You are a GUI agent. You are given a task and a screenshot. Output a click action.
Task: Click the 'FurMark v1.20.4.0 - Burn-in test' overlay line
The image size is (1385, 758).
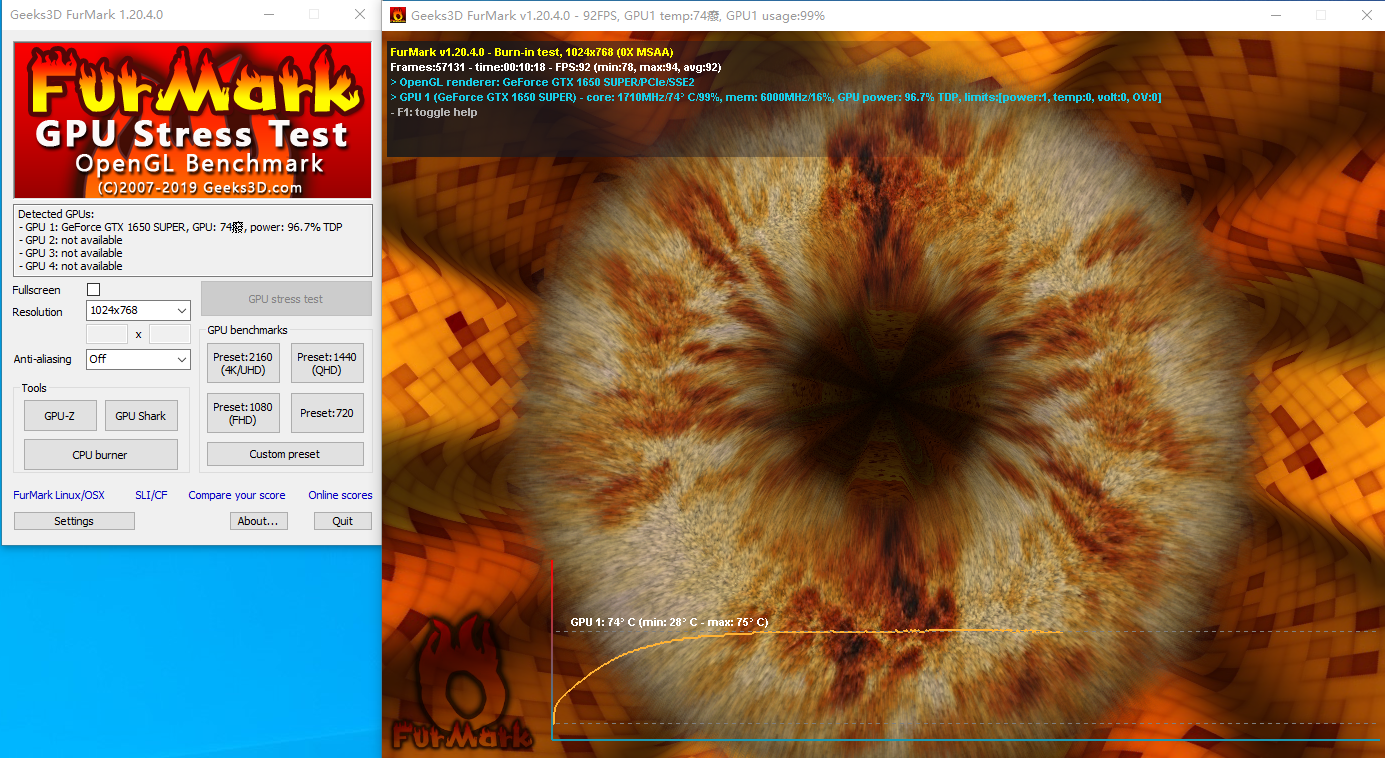(531, 52)
